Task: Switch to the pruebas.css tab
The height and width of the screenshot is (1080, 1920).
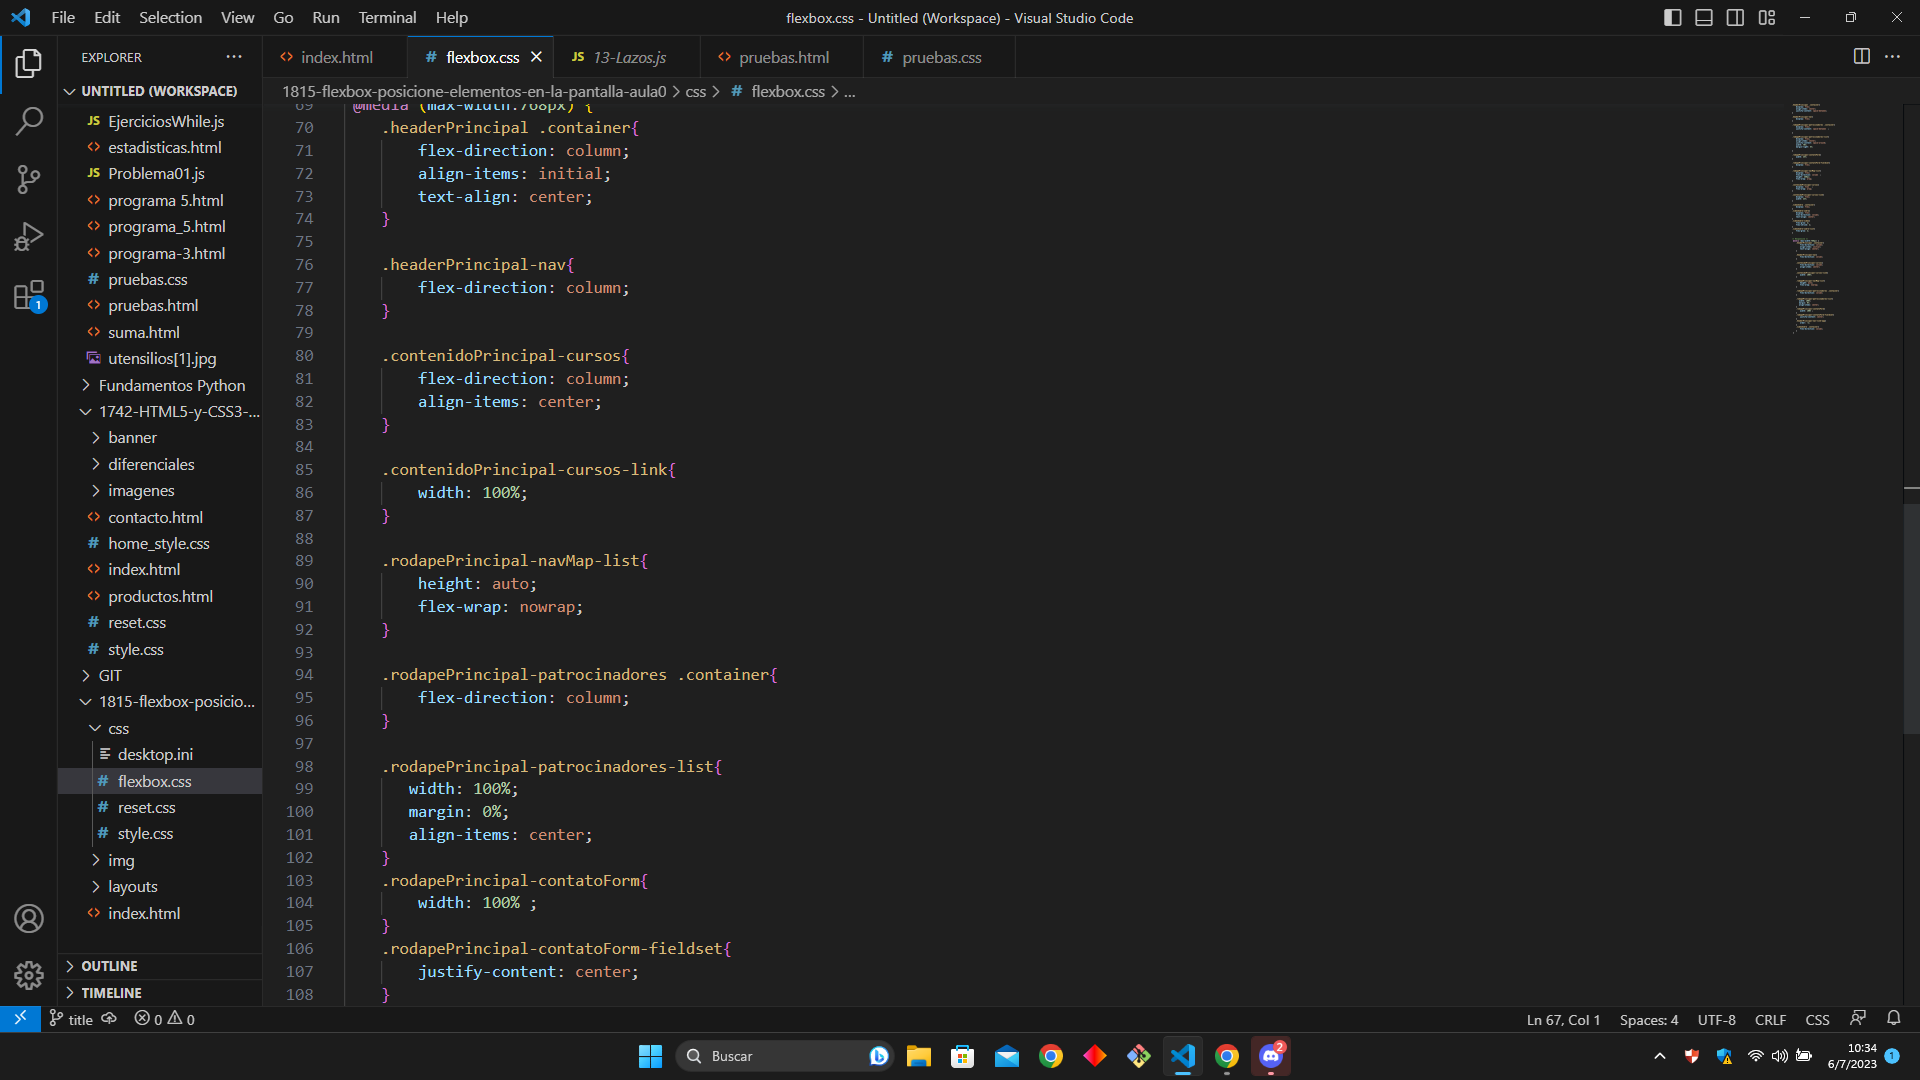Action: tap(940, 57)
